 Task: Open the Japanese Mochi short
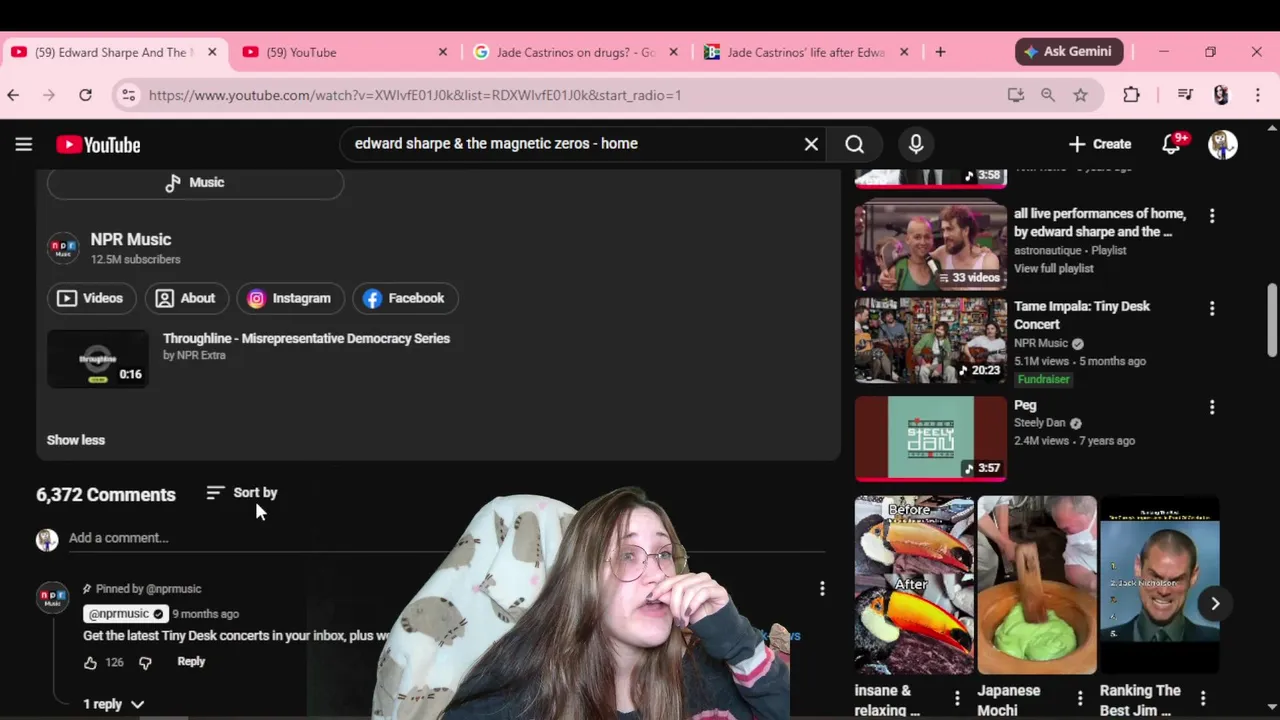(1037, 585)
